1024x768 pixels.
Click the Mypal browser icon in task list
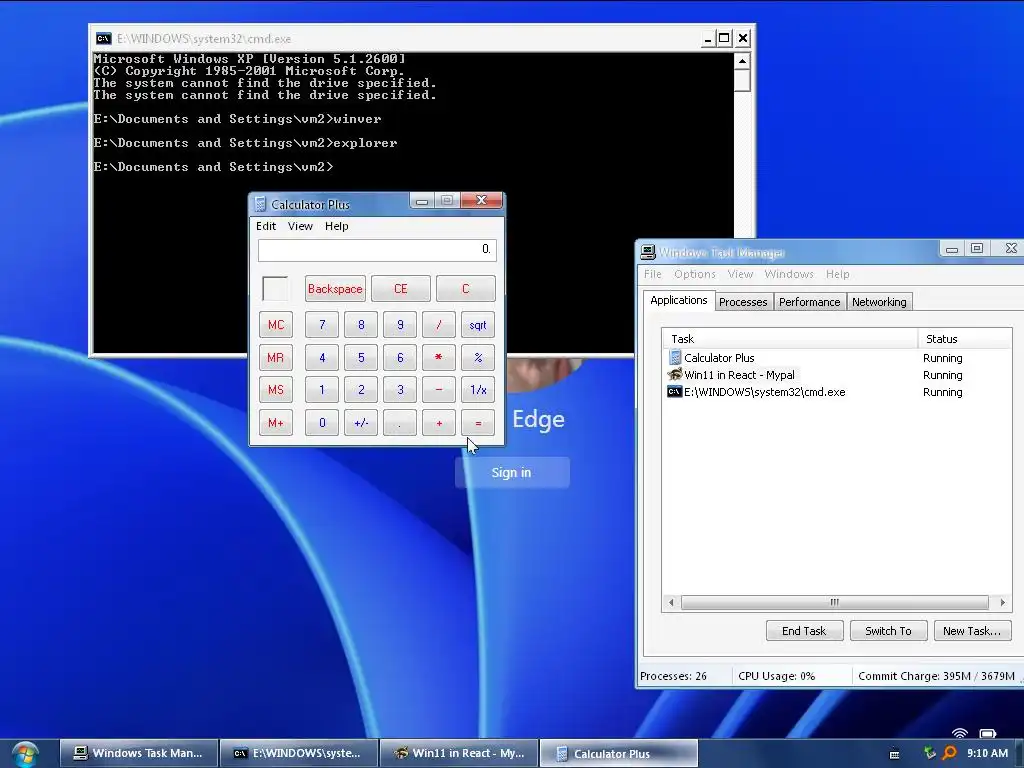tap(675, 374)
